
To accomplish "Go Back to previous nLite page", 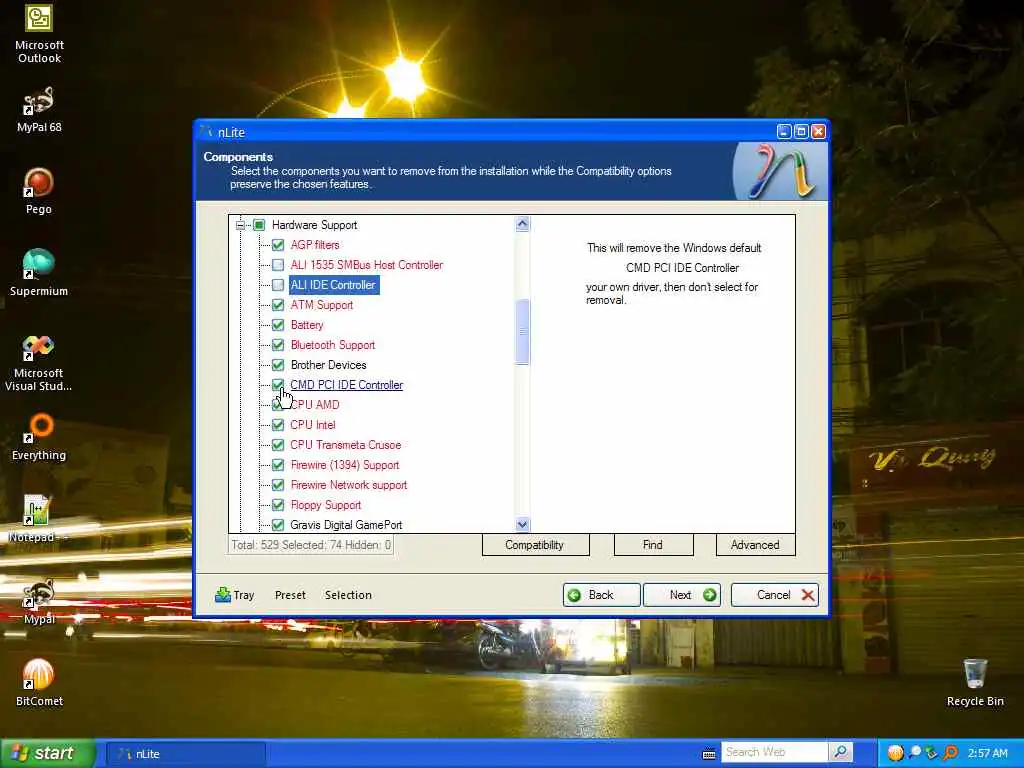I will [x=601, y=595].
